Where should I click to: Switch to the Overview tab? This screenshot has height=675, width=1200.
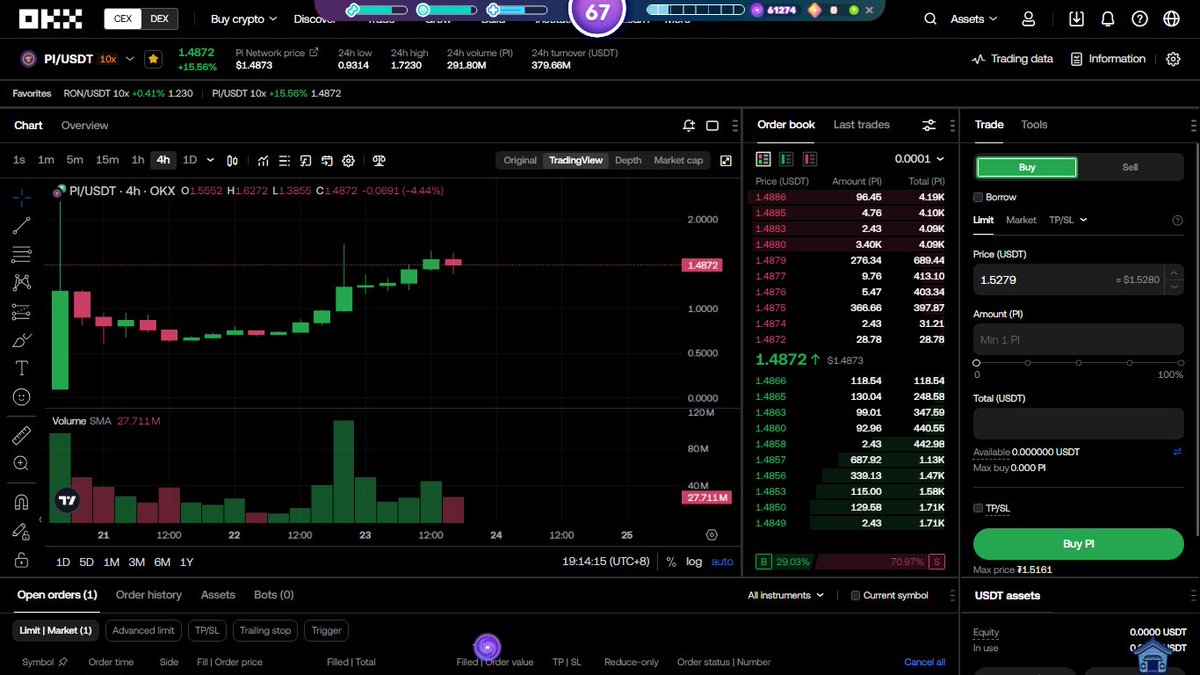pos(85,125)
